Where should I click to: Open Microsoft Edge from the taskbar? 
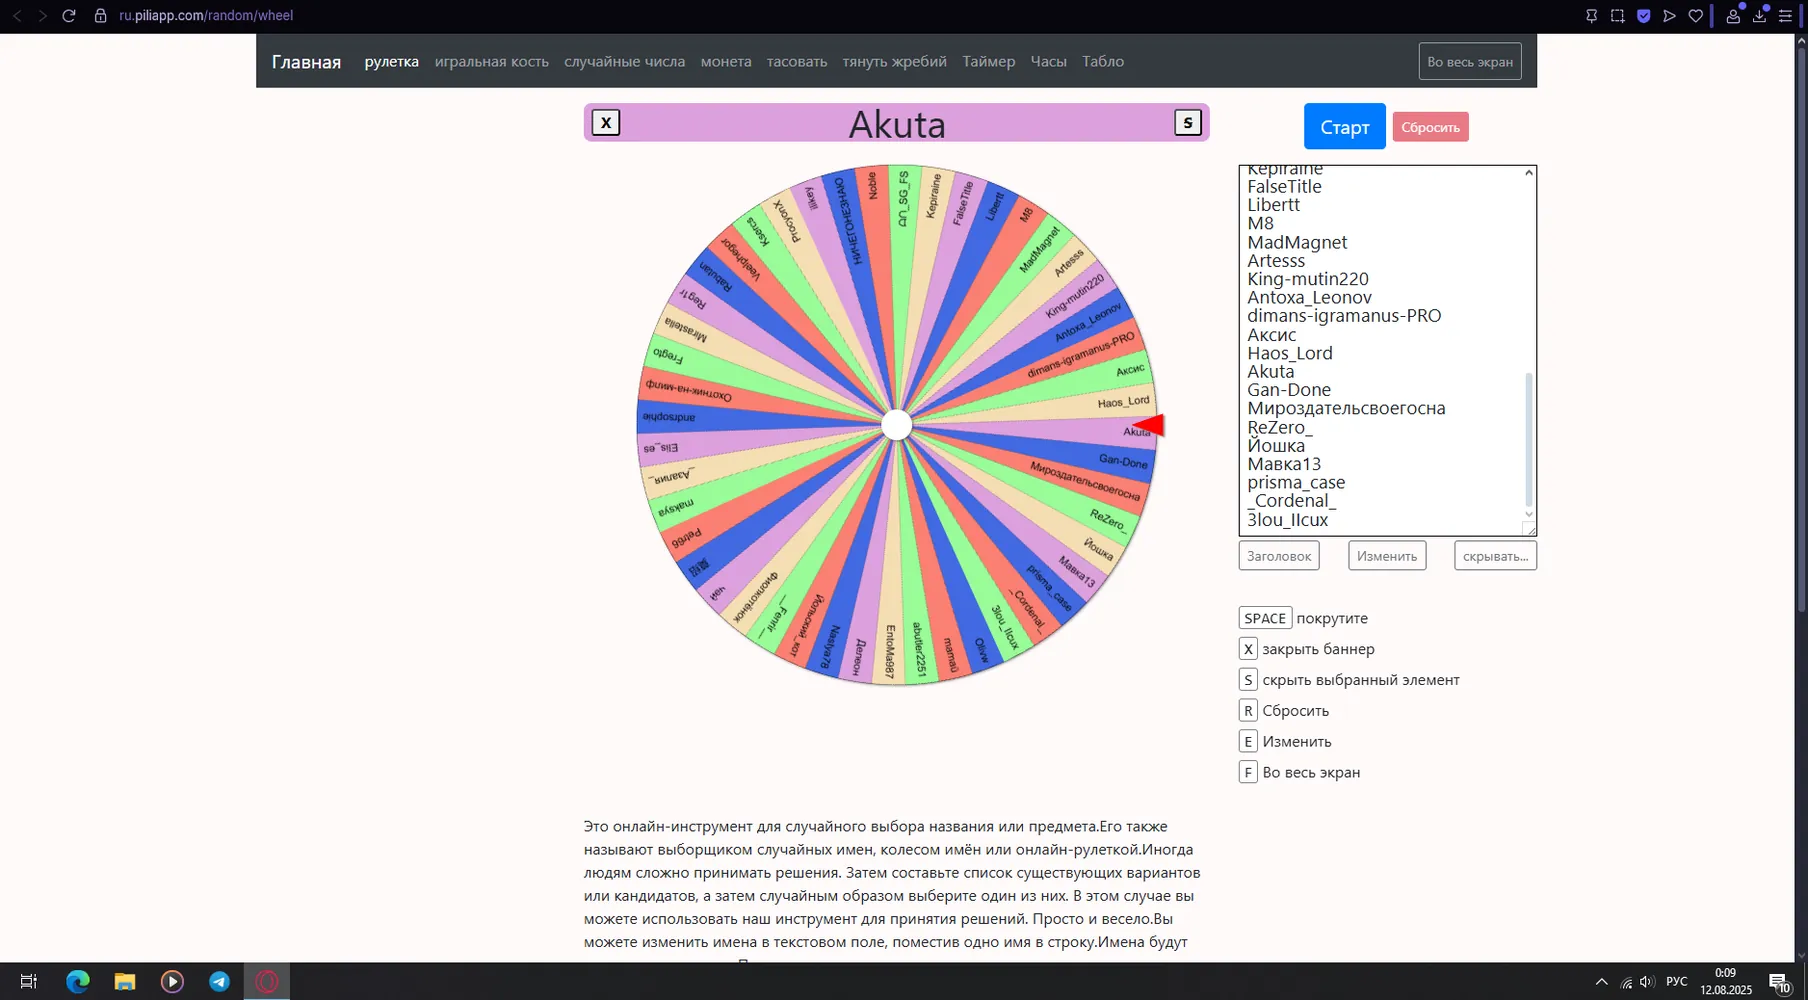(x=77, y=982)
